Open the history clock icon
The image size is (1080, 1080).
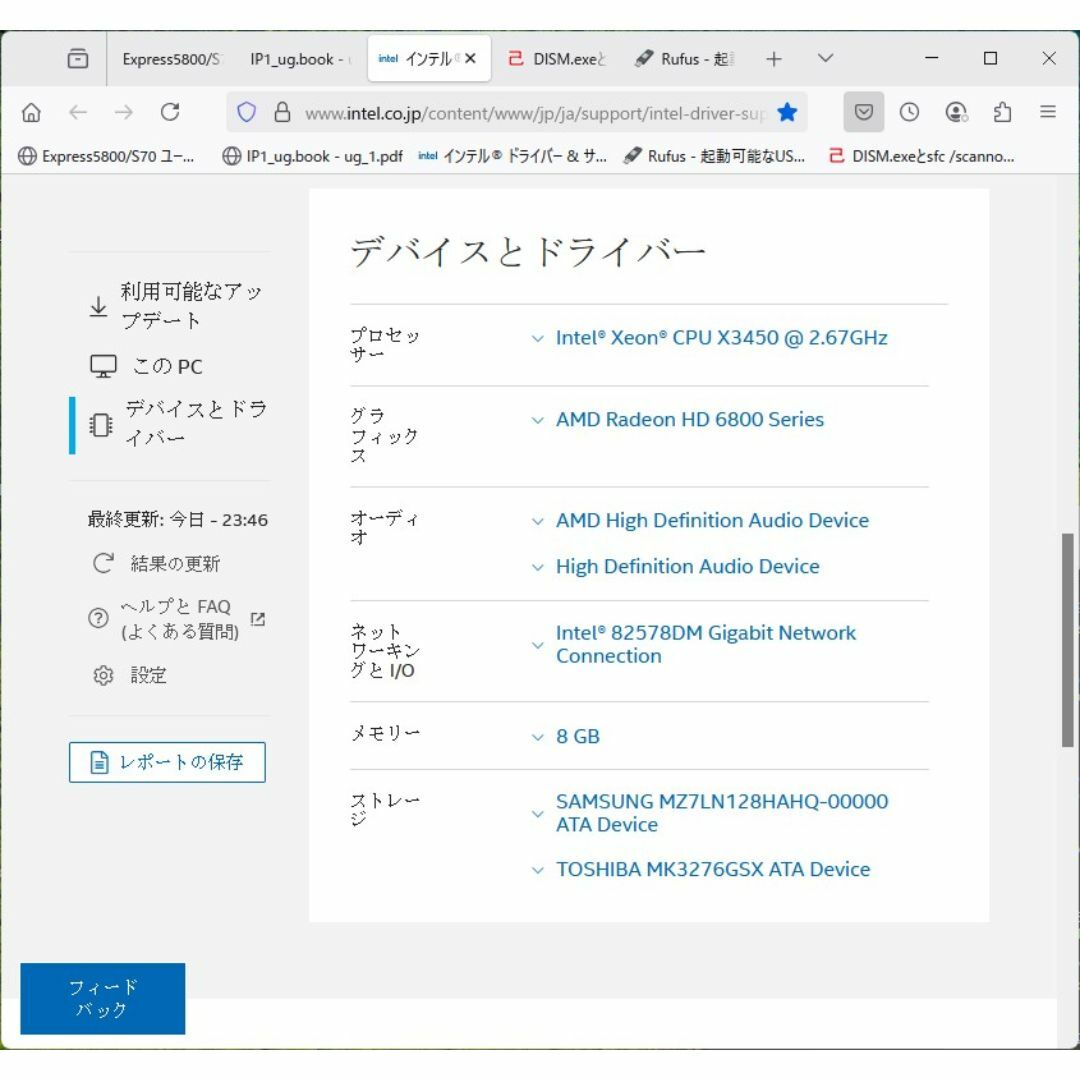click(x=909, y=112)
